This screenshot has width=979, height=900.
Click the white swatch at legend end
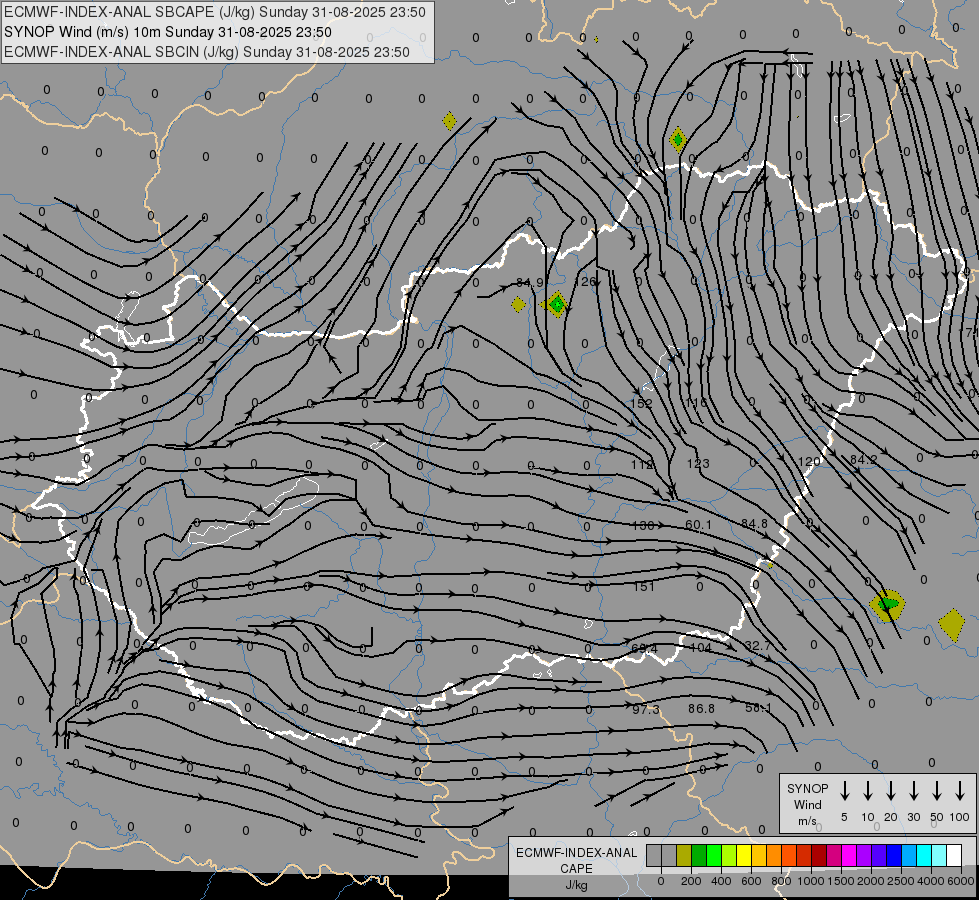click(x=954, y=856)
